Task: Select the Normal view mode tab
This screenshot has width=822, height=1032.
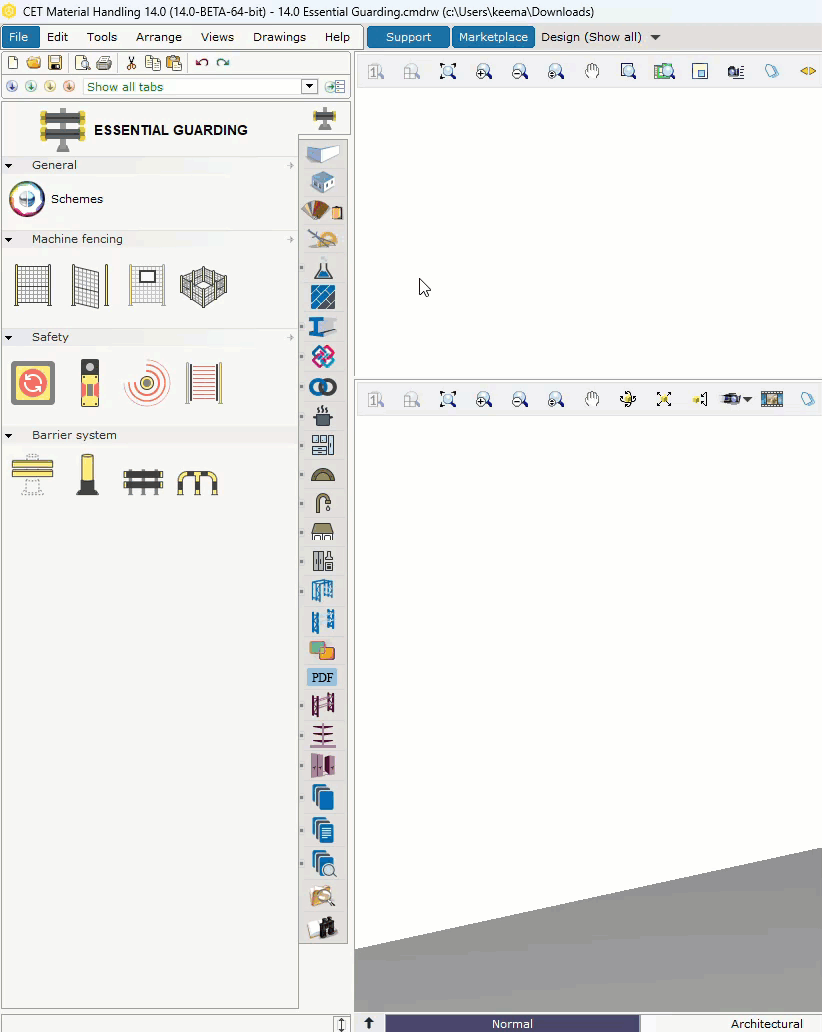Action: [512, 1023]
